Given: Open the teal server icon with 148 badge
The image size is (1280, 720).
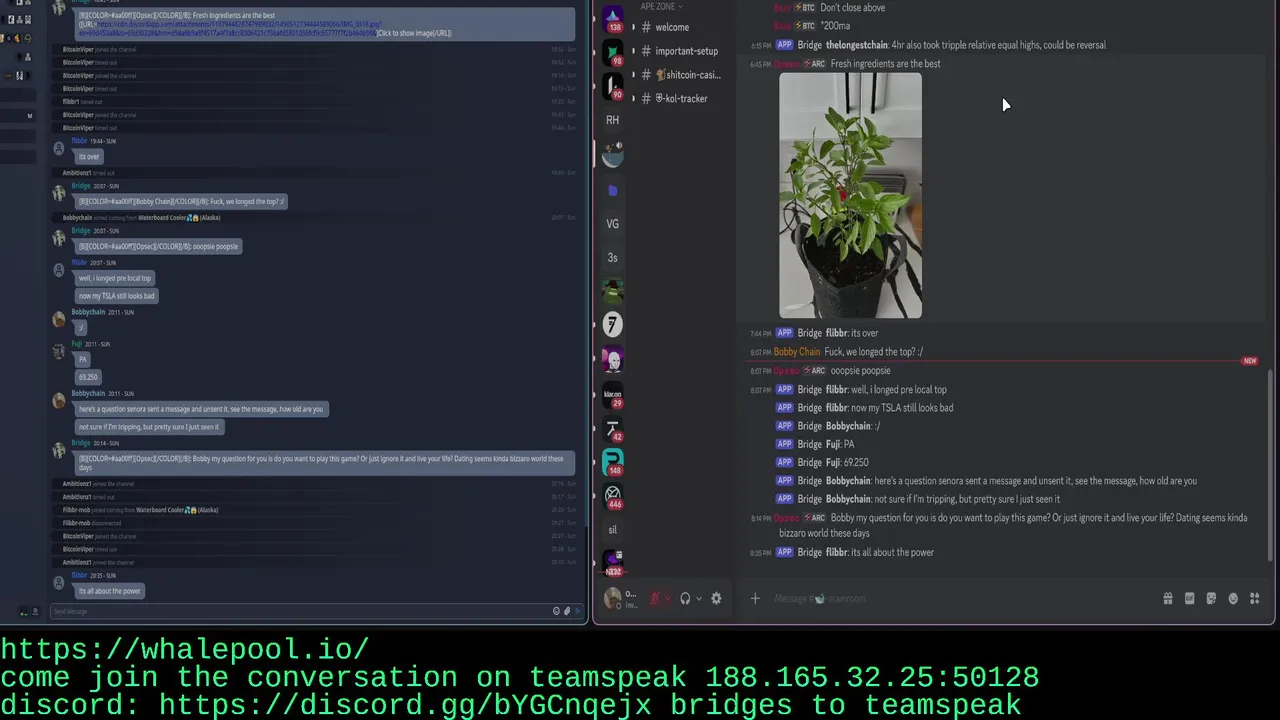Looking at the screenshot, I should point(612,462).
